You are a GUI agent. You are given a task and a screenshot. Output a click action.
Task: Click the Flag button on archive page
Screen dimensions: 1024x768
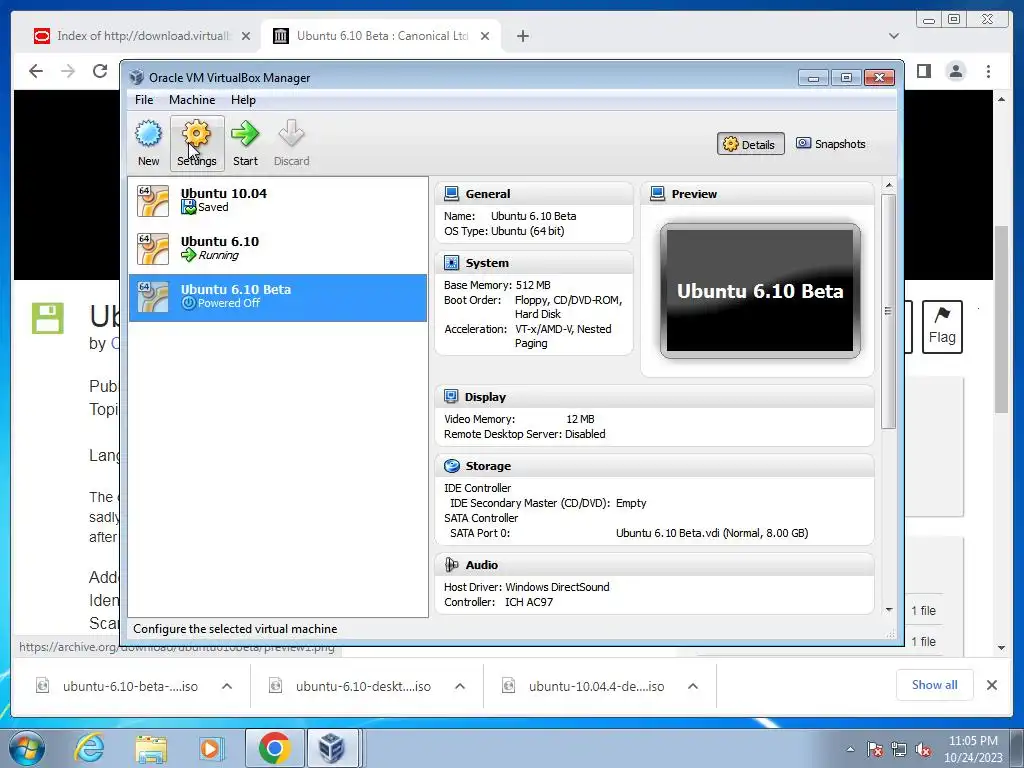coord(942,327)
